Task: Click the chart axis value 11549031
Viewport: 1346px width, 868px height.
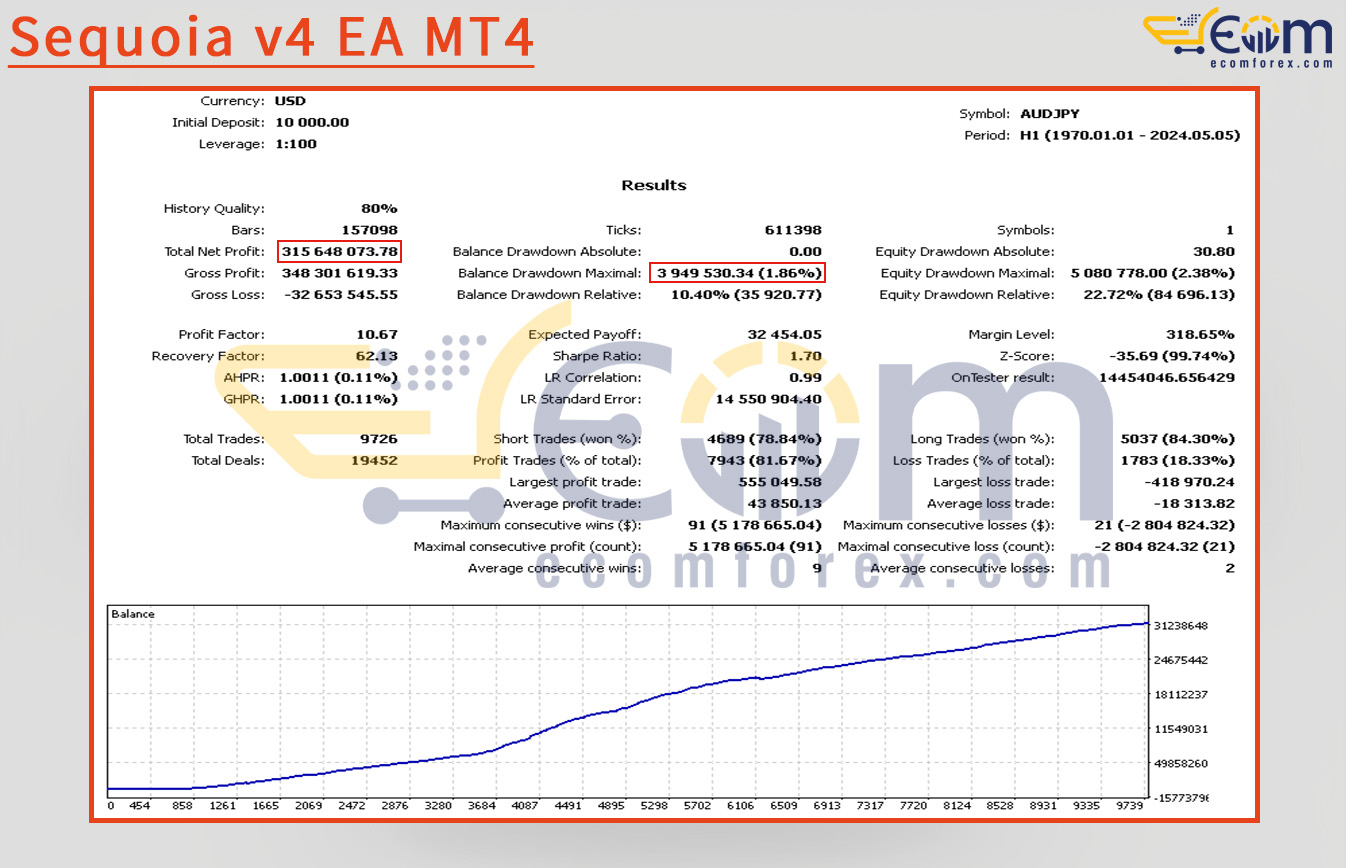Action: click(1181, 729)
